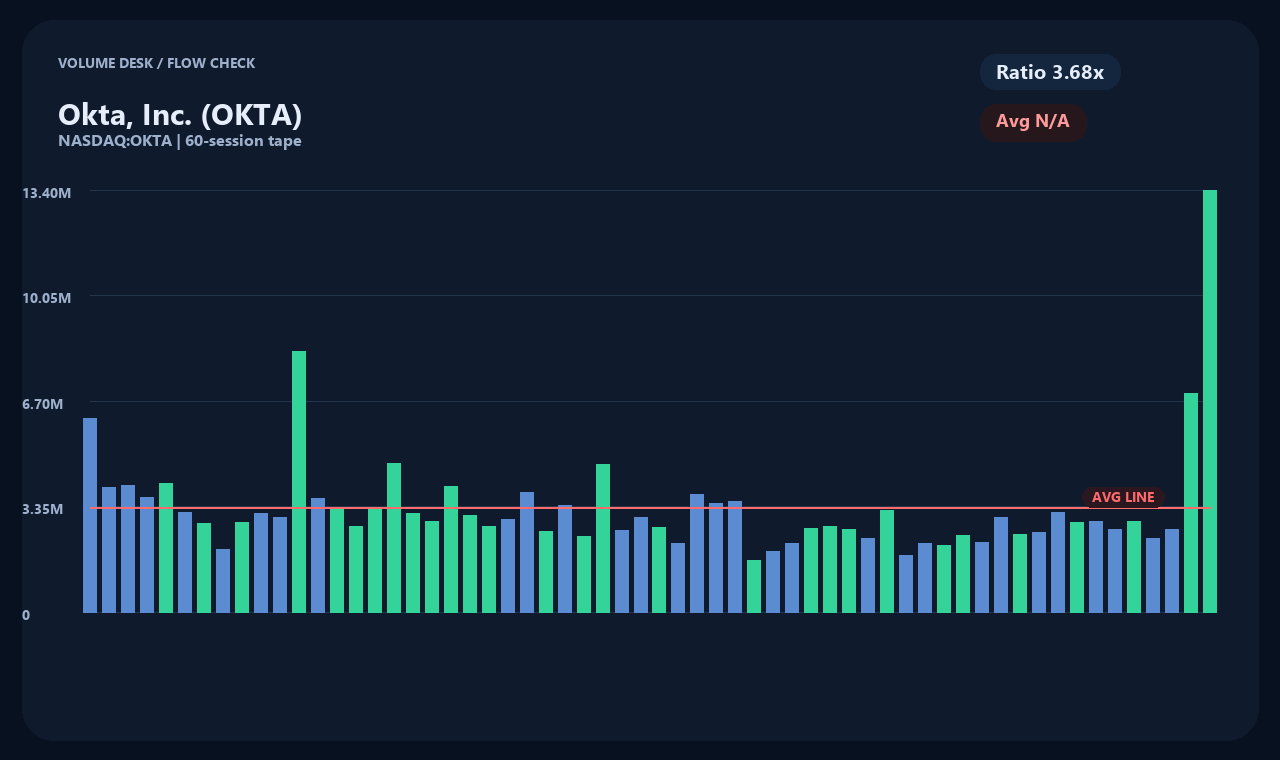This screenshot has height=760, width=1280.
Task: Click the 0 axis label
Action: tap(26, 615)
